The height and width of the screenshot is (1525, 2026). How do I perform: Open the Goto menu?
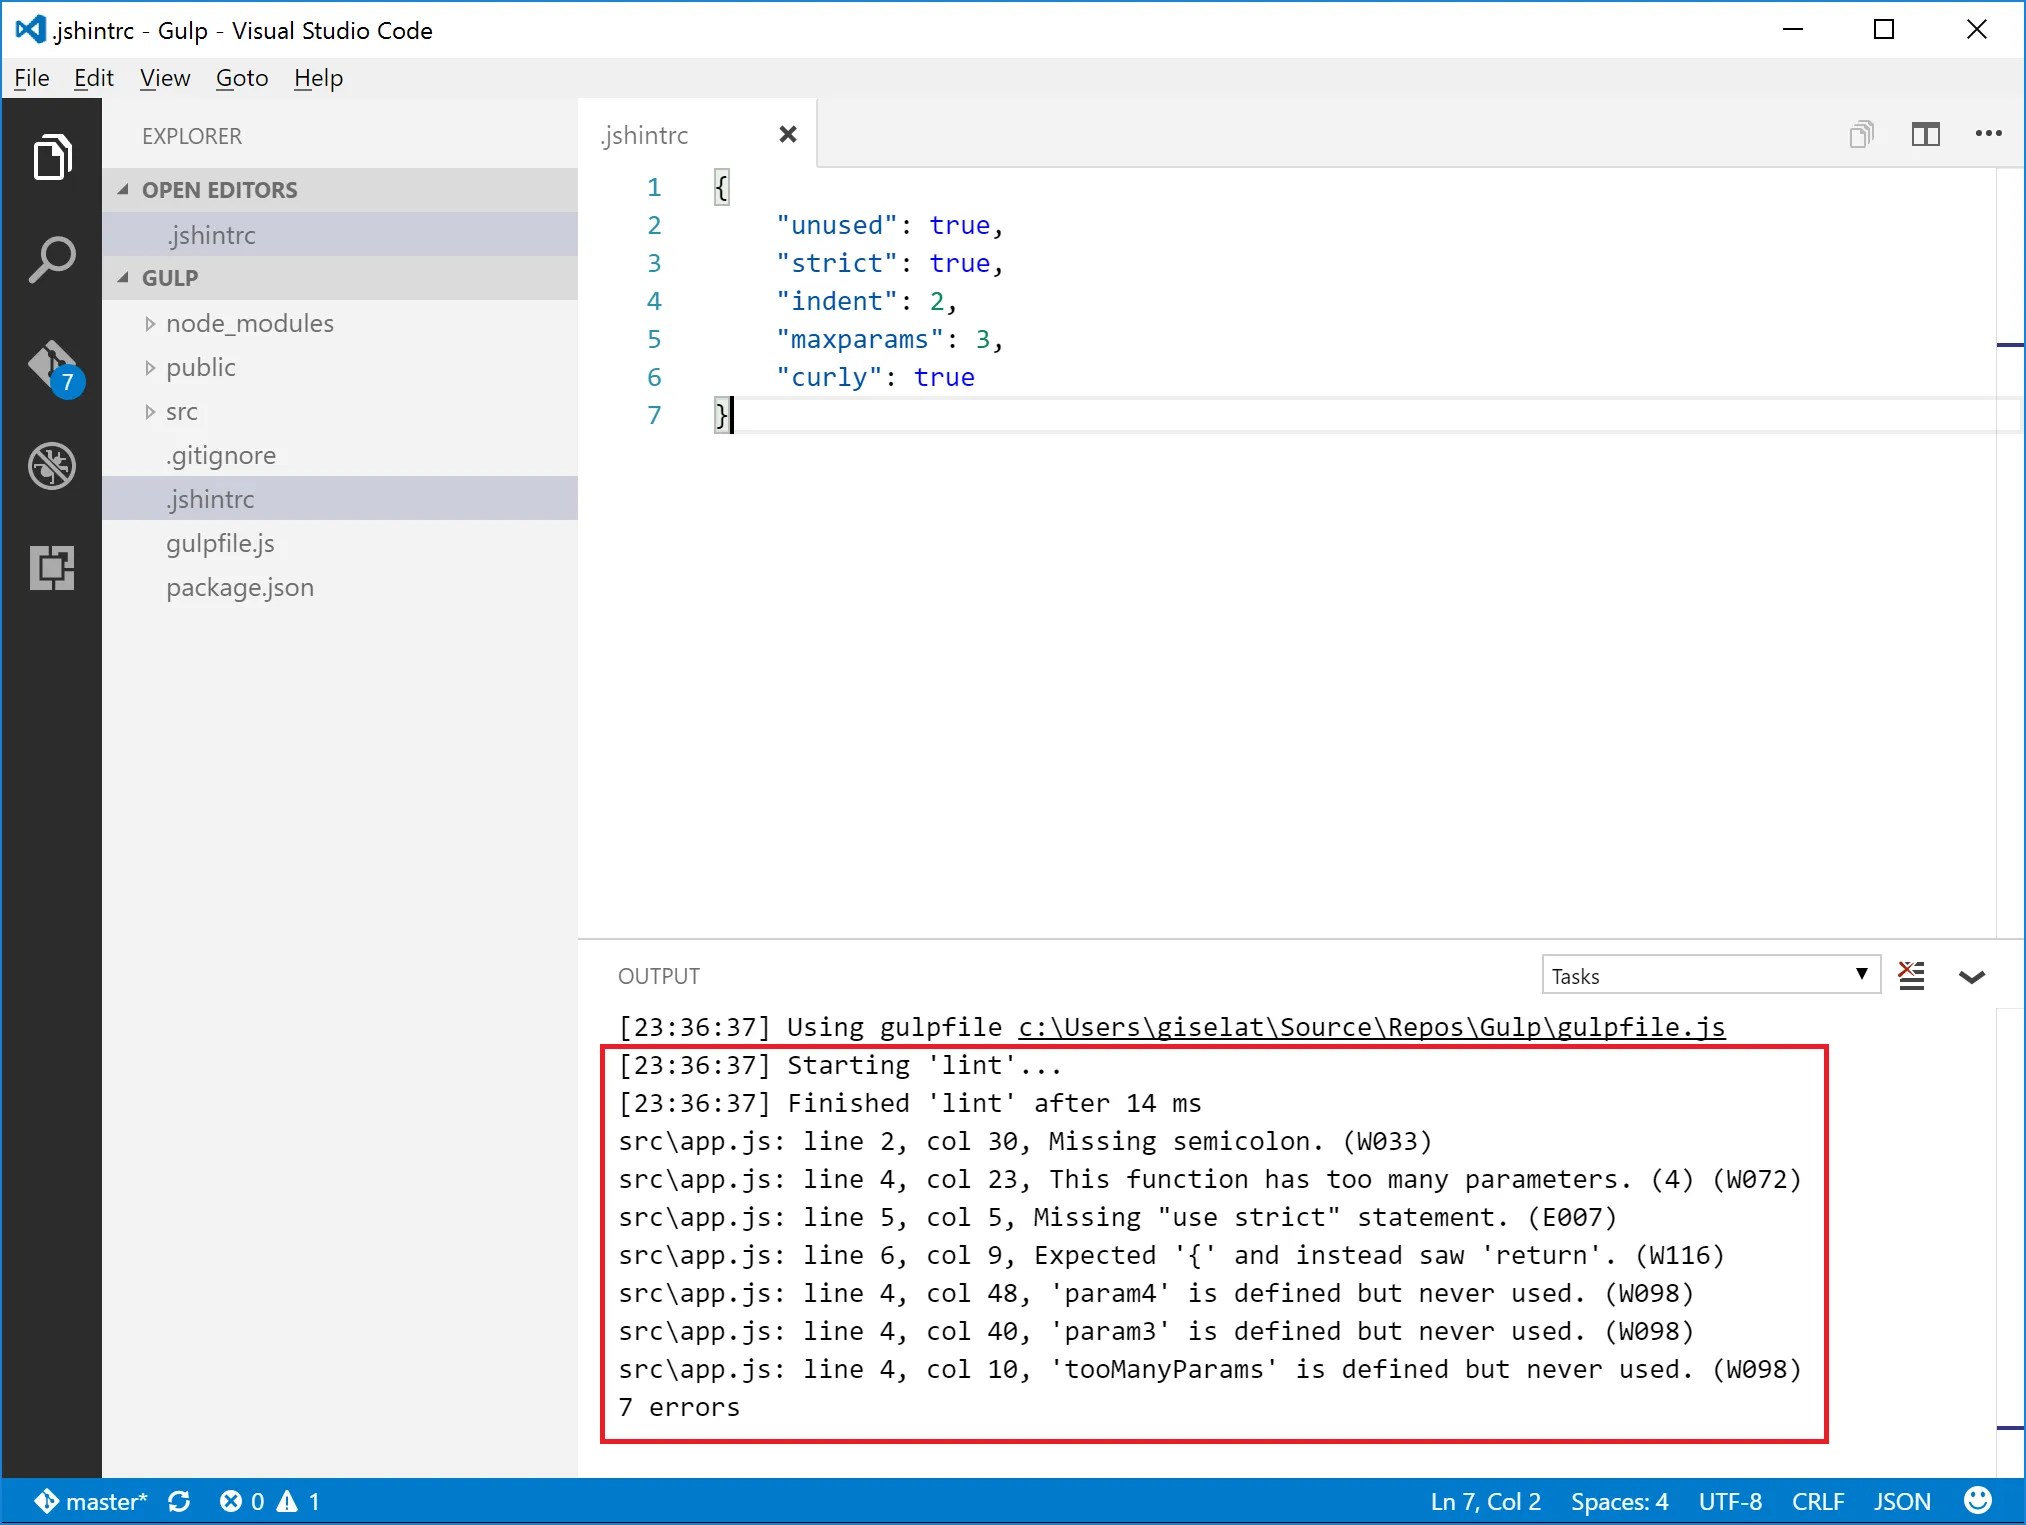(242, 78)
